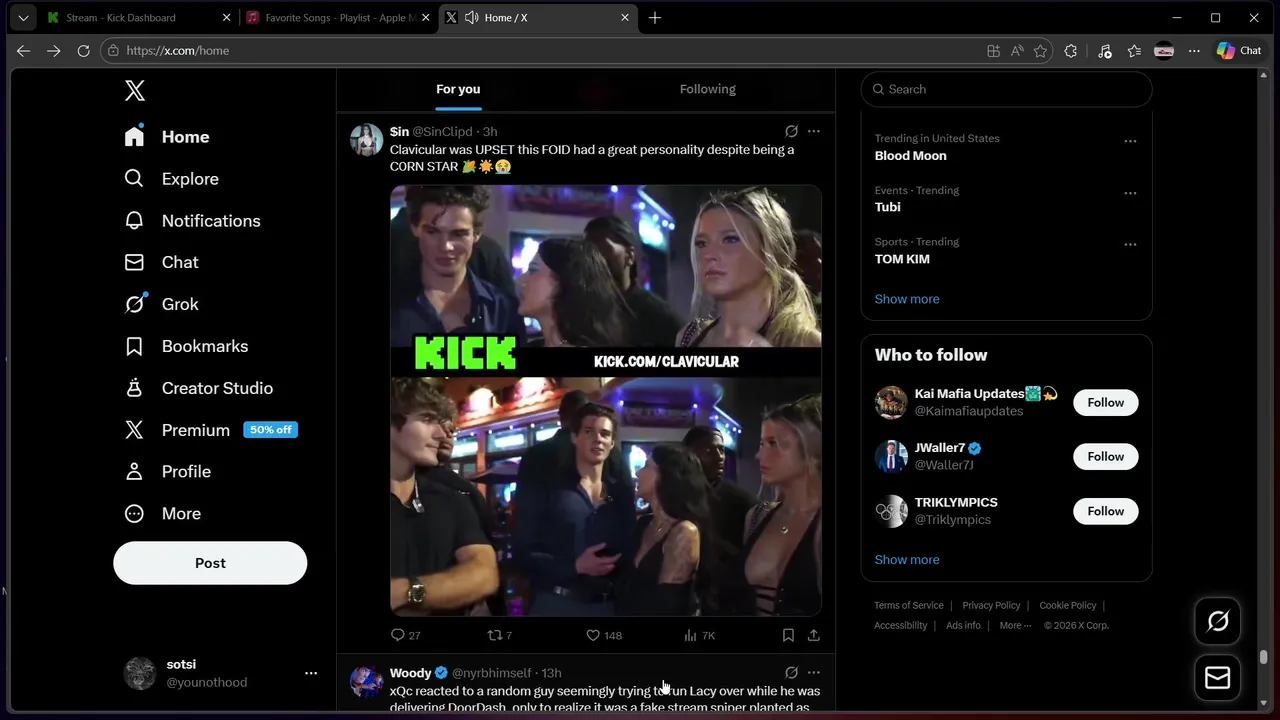
Task: Open Creator Studio
Action: pos(198,388)
